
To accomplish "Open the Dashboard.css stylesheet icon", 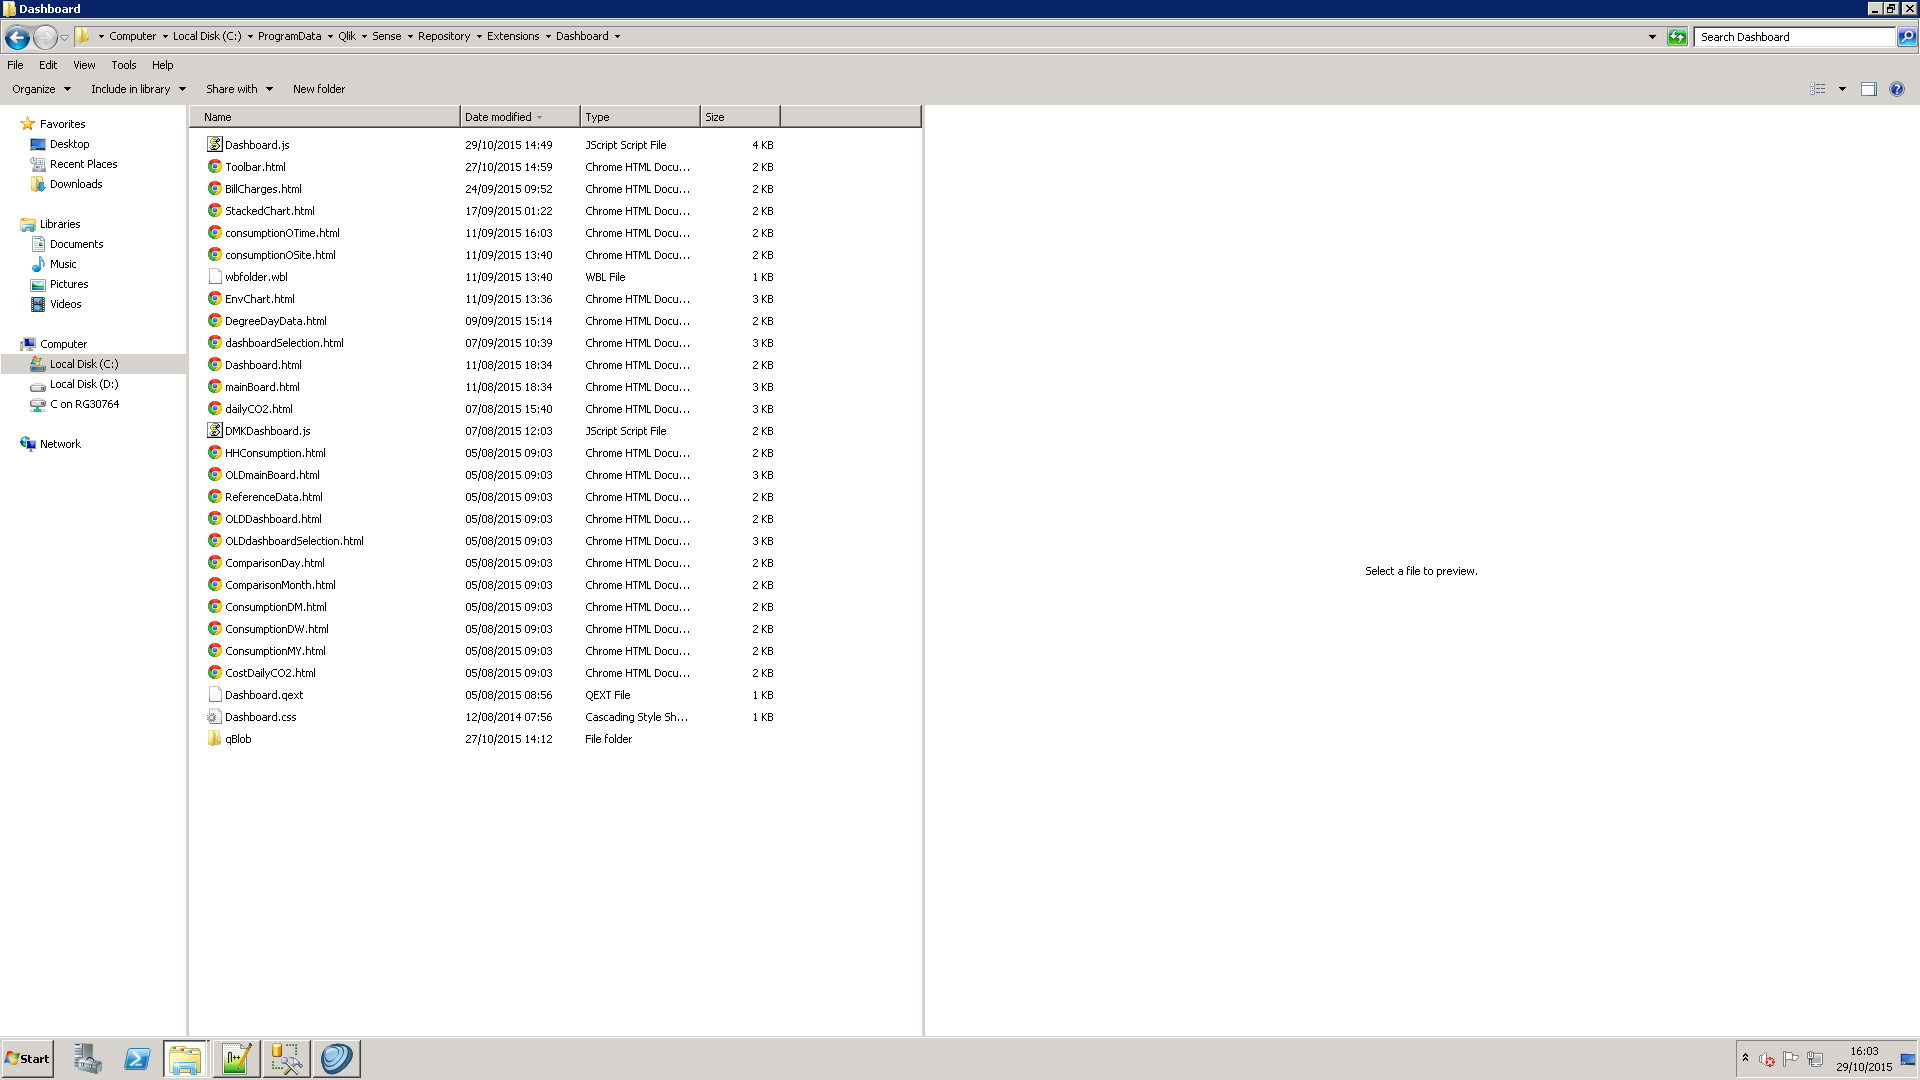I will [x=214, y=716].
